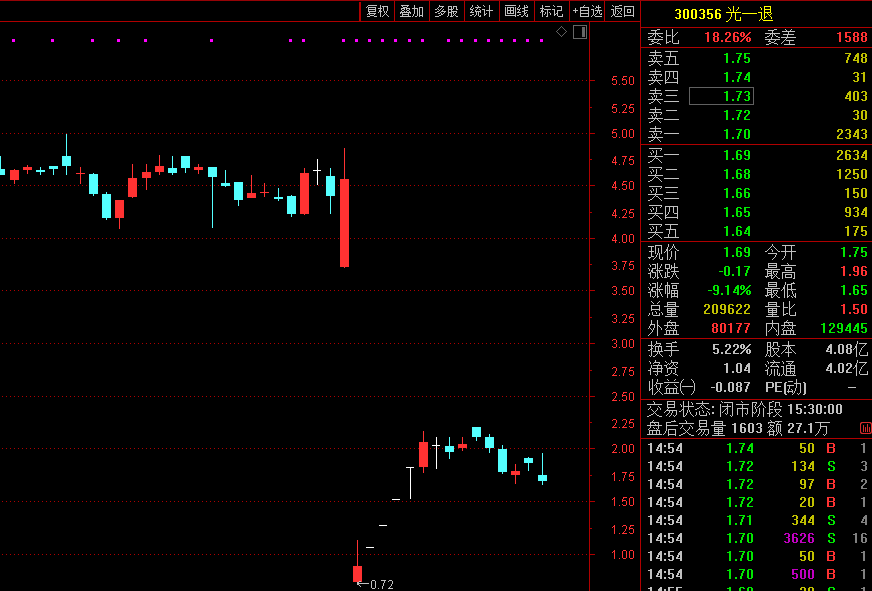Image resolution: width=872 pixels, height=591 pixels.
Task: Open the 多股 multi-stock view
Action: click(x=447, y=11)
